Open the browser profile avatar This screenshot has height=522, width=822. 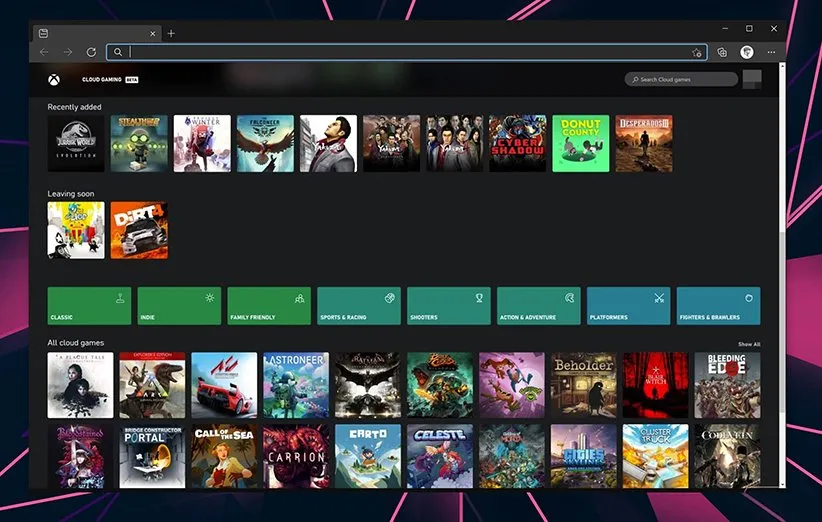747,52
